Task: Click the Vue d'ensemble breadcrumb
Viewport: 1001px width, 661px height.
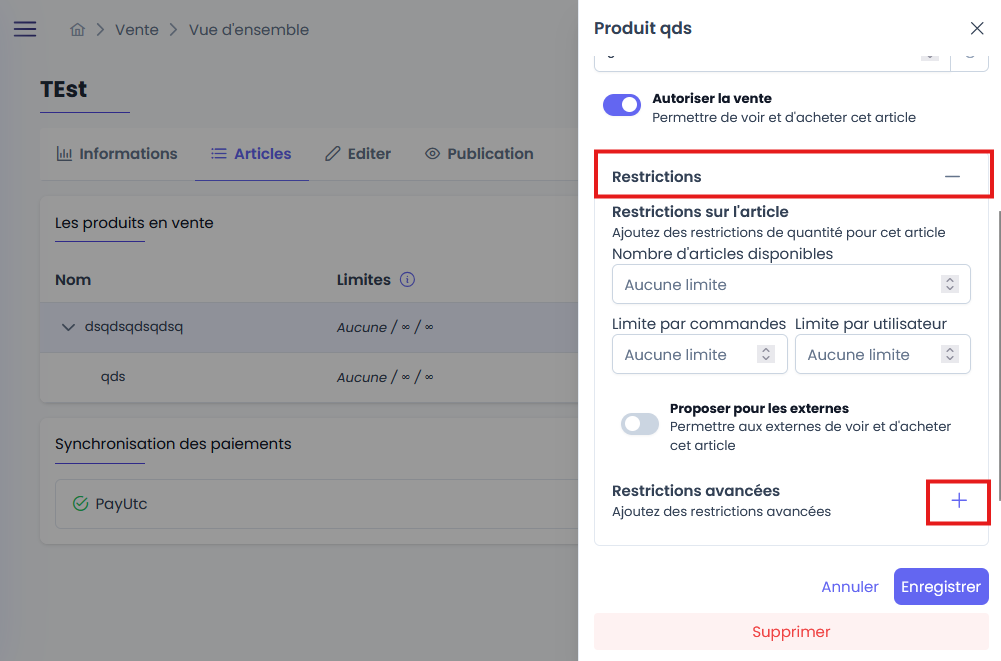Action: click(249, 30)
